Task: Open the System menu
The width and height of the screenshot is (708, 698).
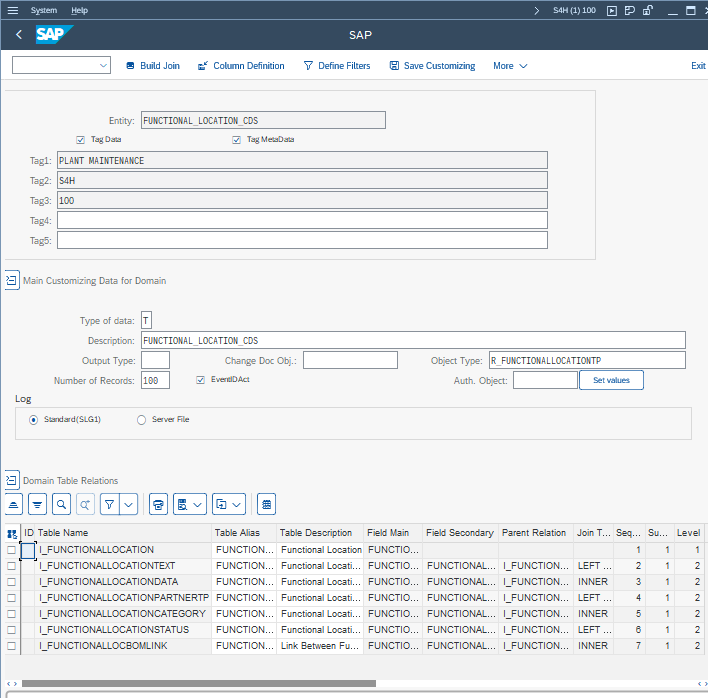Action: coord(44,10)
